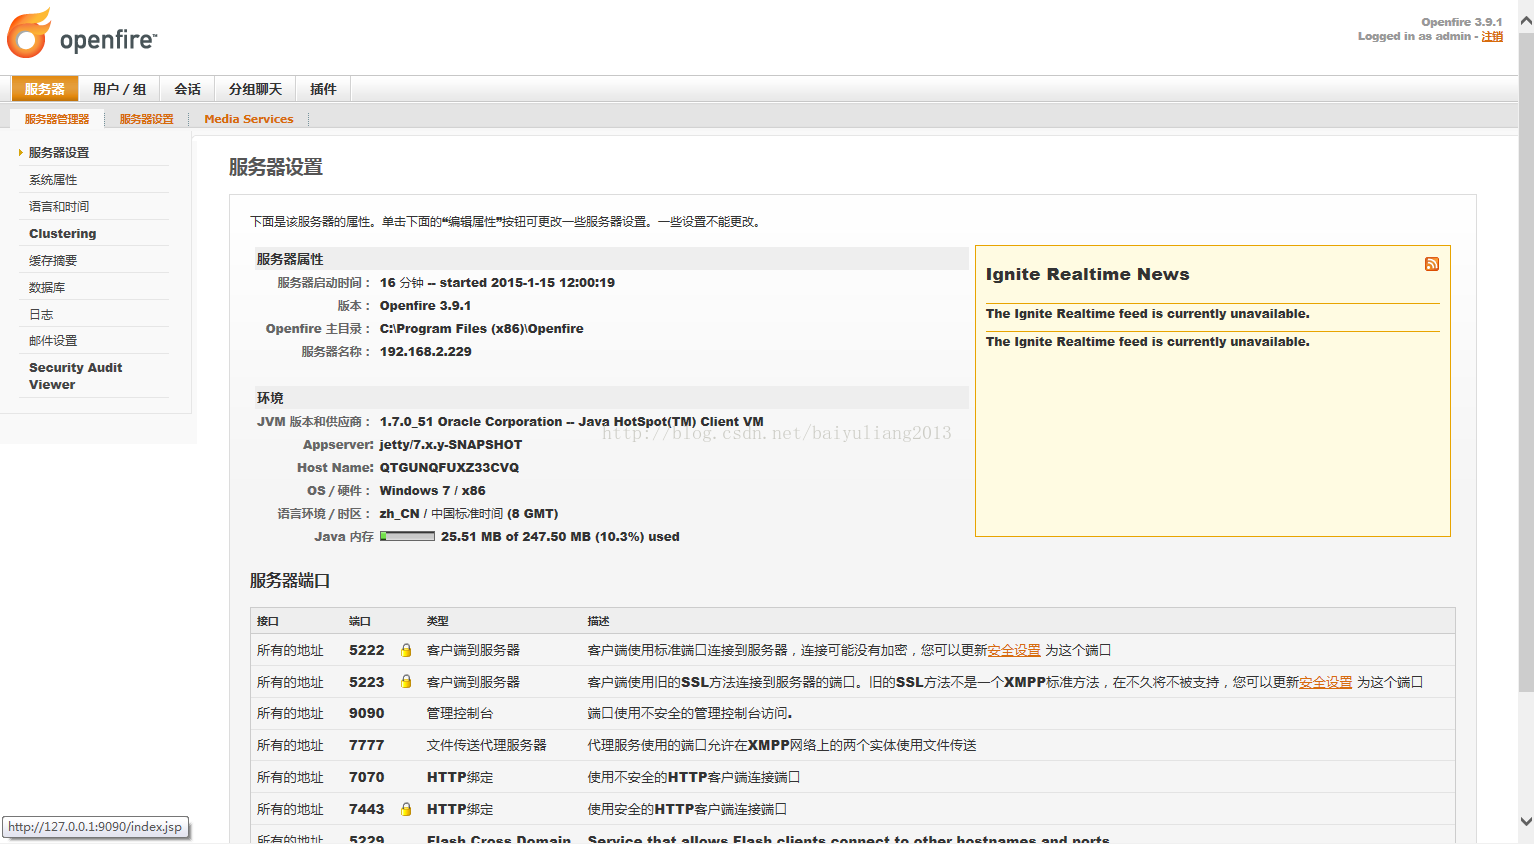The image size is (1534, 844).
Task: Open 系统属性 in the sidebar
Action: pos(53,180)
